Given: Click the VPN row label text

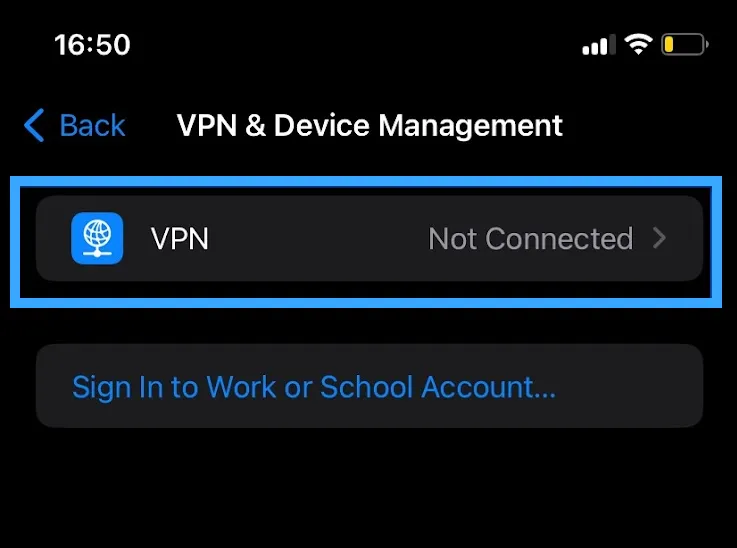Looking at the screenshot, I should (x=180, y=239).
